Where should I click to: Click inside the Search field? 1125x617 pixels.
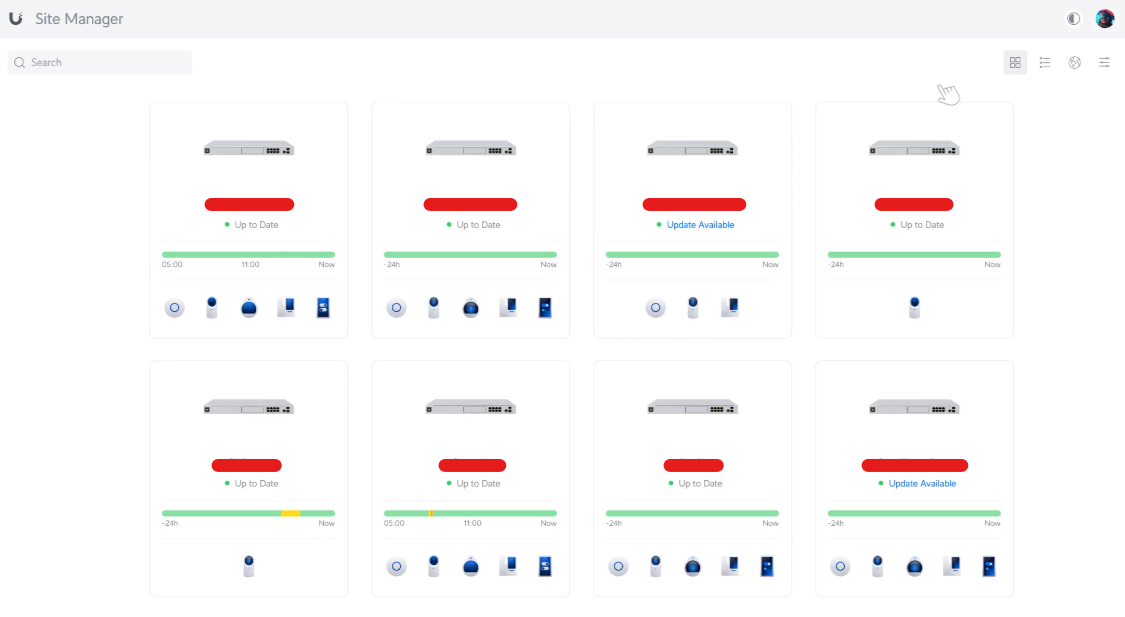[100, 62]
